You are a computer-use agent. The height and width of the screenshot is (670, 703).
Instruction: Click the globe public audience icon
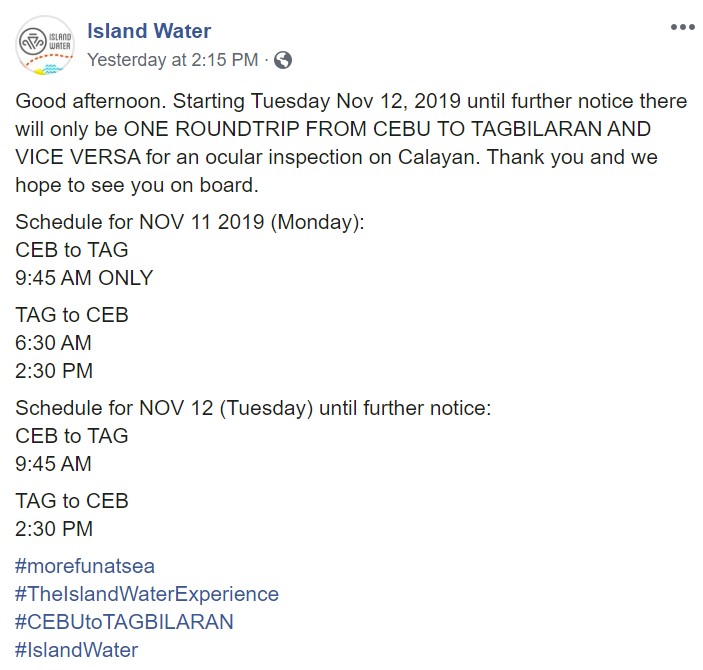coord(283,60)
